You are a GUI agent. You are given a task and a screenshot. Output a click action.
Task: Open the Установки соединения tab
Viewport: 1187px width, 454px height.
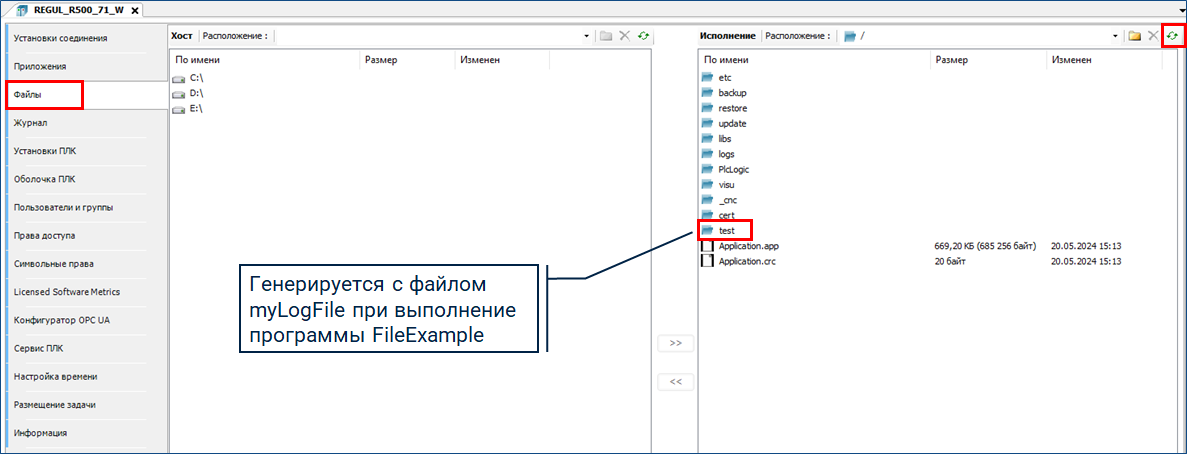(60, 38)
